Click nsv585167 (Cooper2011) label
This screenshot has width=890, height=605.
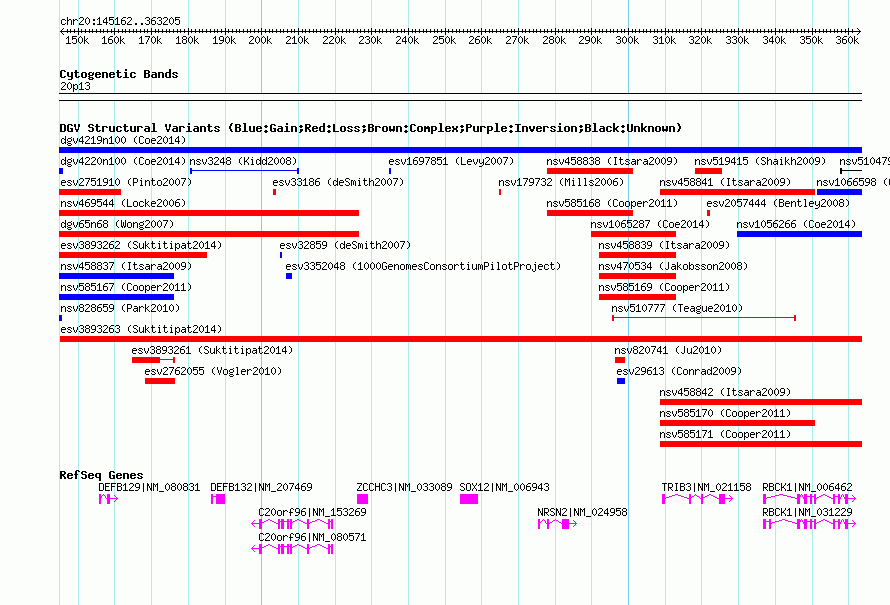(x=126, y=287)
